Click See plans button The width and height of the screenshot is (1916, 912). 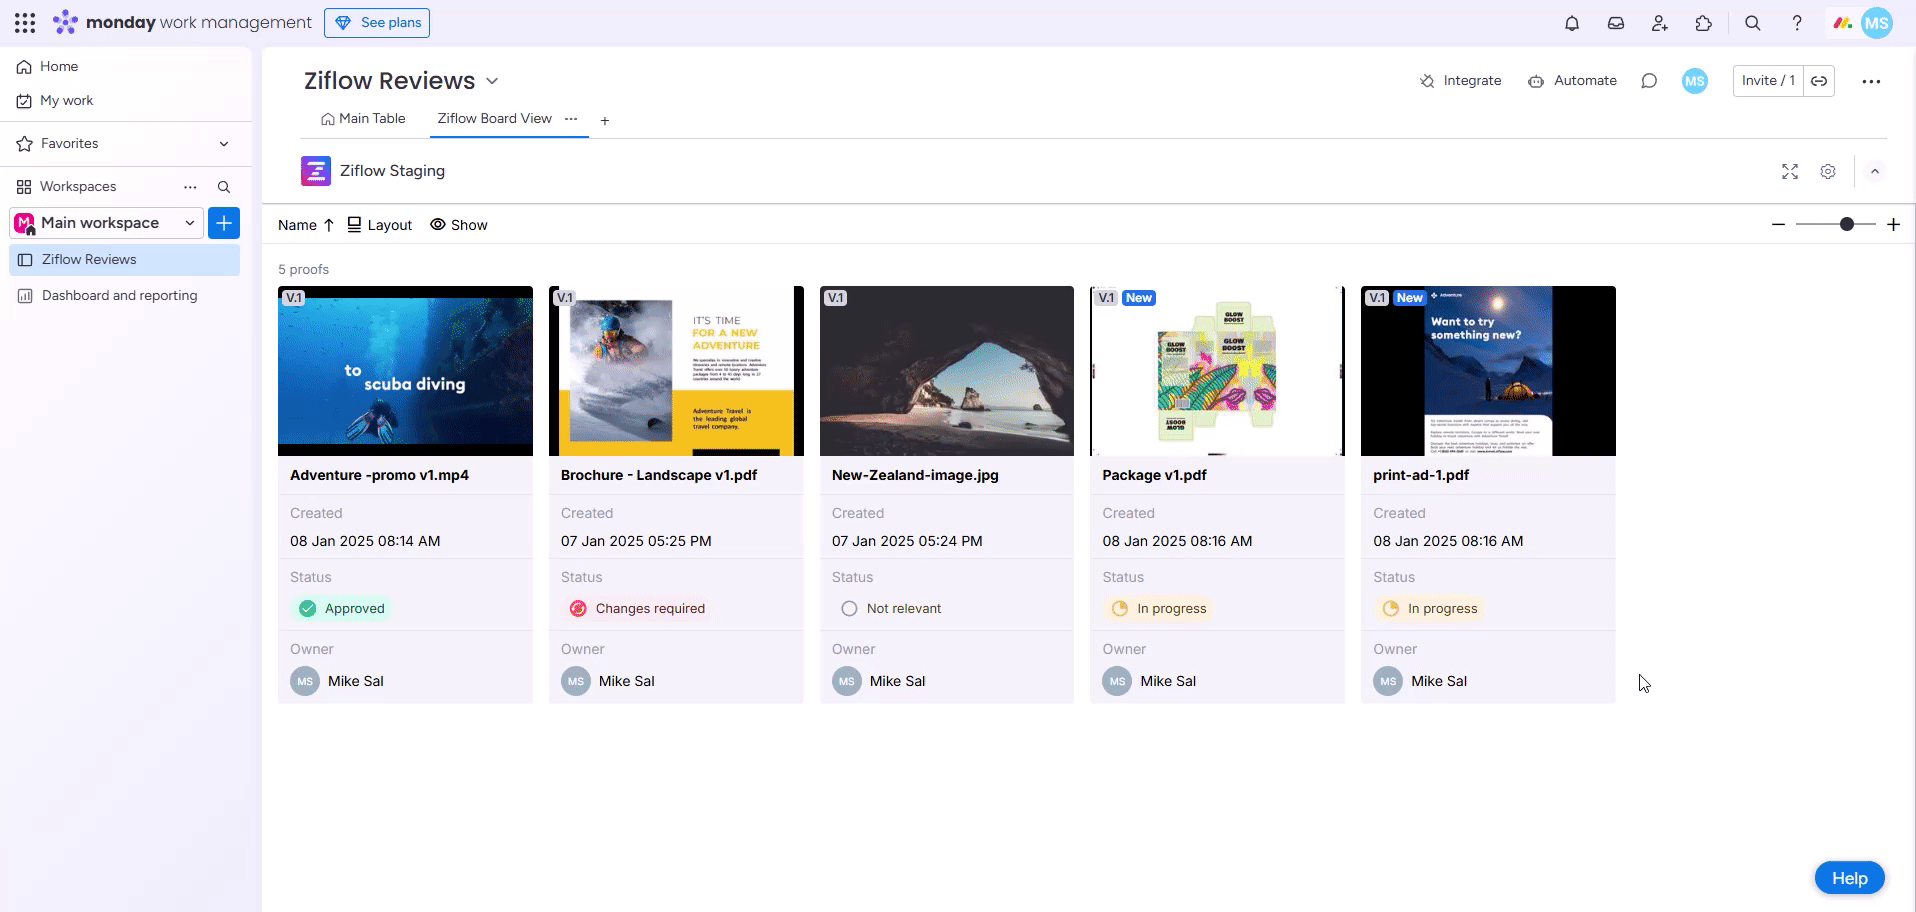click(377, 22)
